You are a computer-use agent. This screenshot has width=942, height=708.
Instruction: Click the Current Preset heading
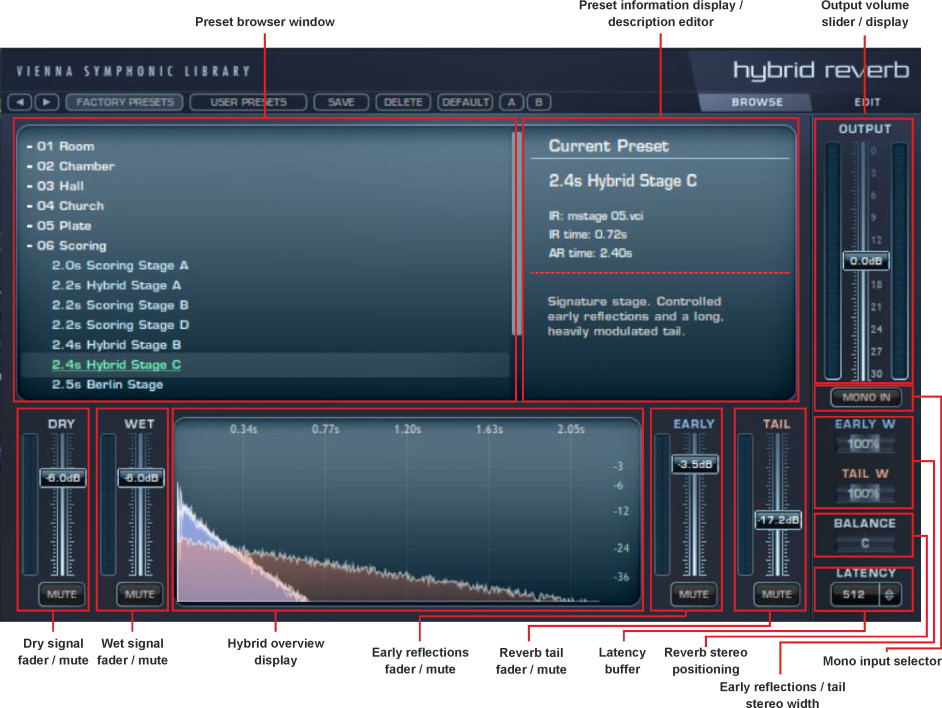pyautogui.click(x=608, y=146)
